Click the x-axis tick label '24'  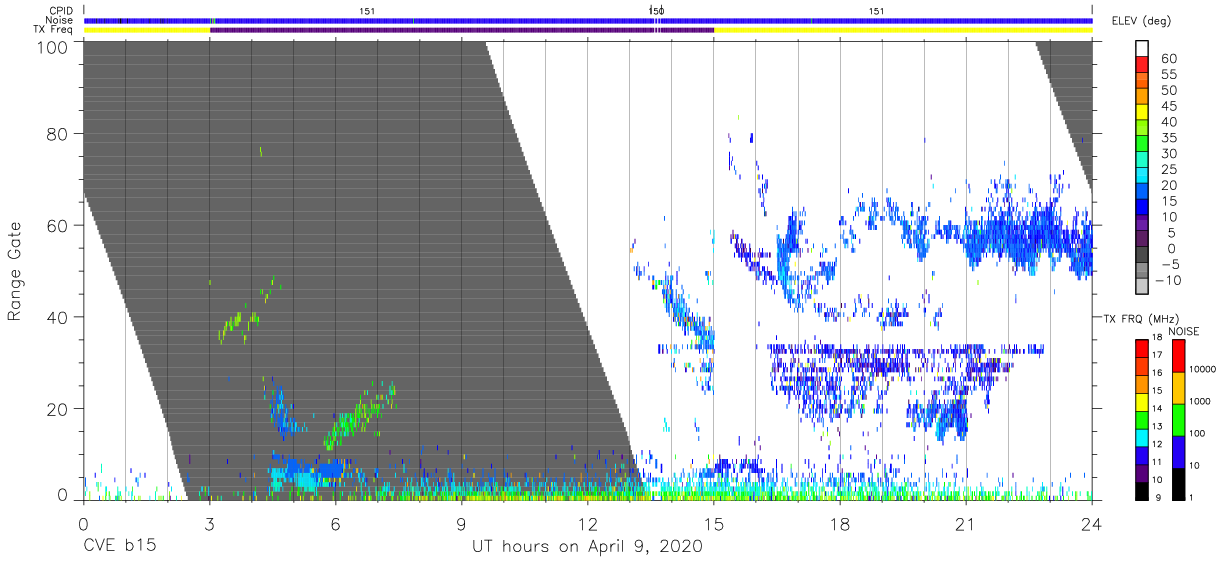1092,524
